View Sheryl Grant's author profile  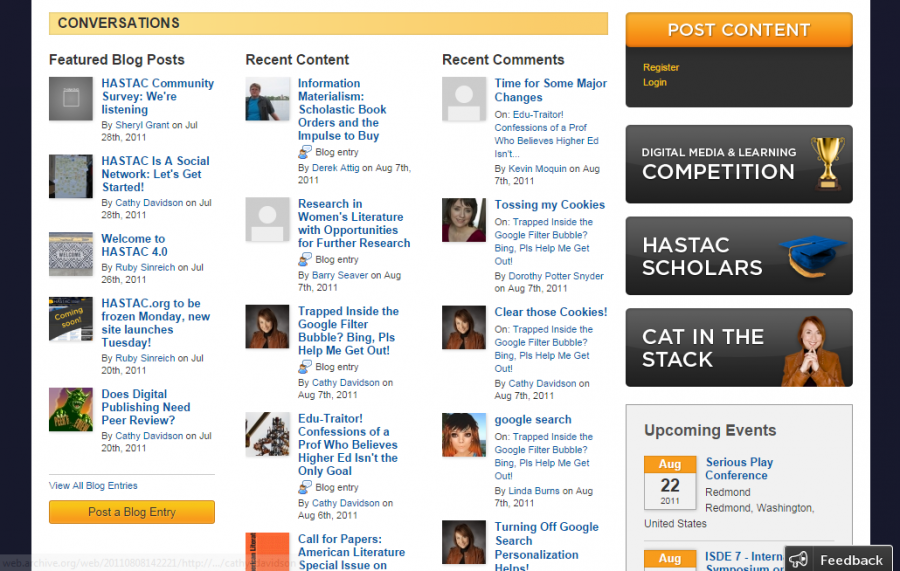[x=142, y=125]
